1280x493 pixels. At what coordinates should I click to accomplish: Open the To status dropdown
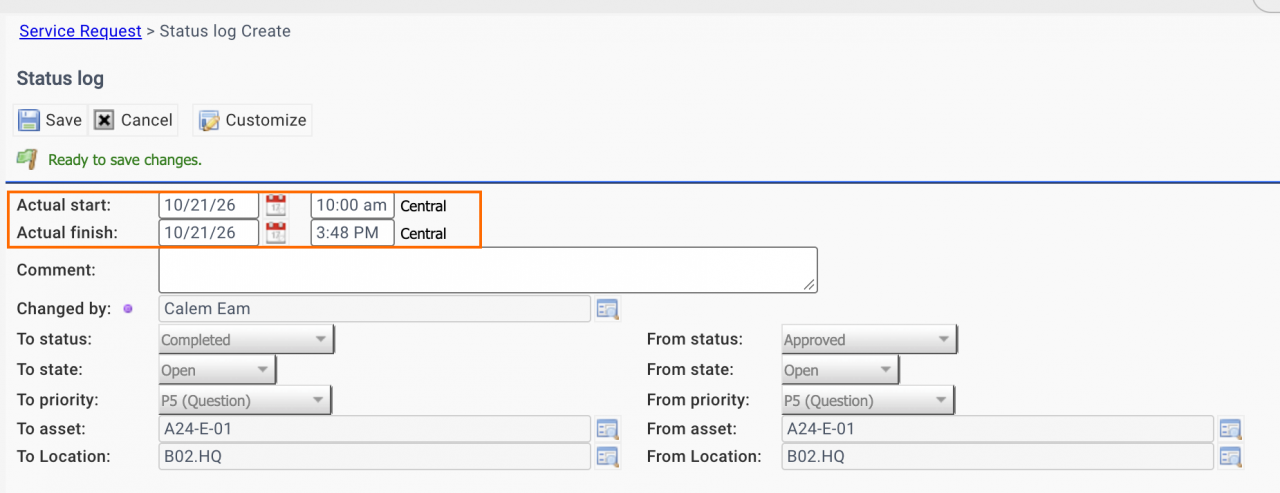pyautogui.click(x=246, y=340)
